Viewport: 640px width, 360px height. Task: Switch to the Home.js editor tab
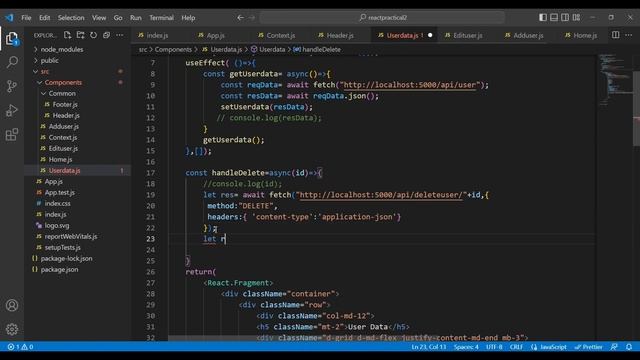pyautogui.click(x=585, y=36)
